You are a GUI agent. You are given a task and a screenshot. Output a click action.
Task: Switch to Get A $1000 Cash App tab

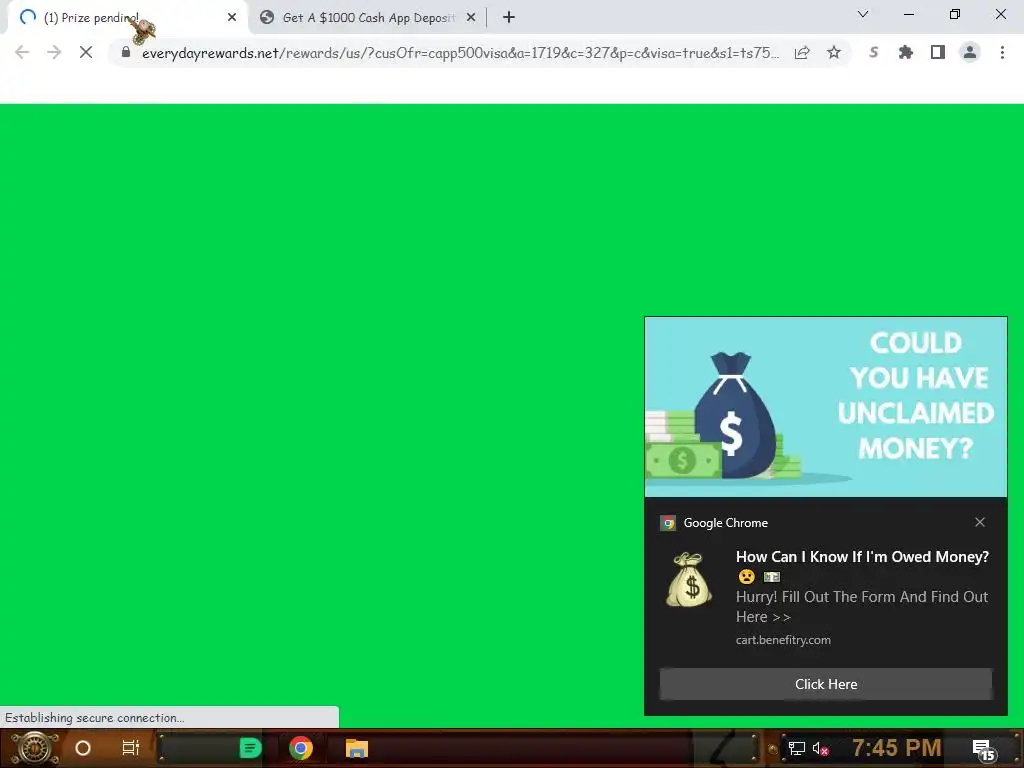[x=368, y=18]
